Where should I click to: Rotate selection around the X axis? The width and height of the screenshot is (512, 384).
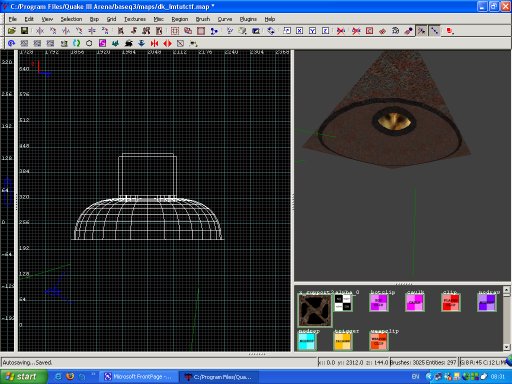(53, 31)
